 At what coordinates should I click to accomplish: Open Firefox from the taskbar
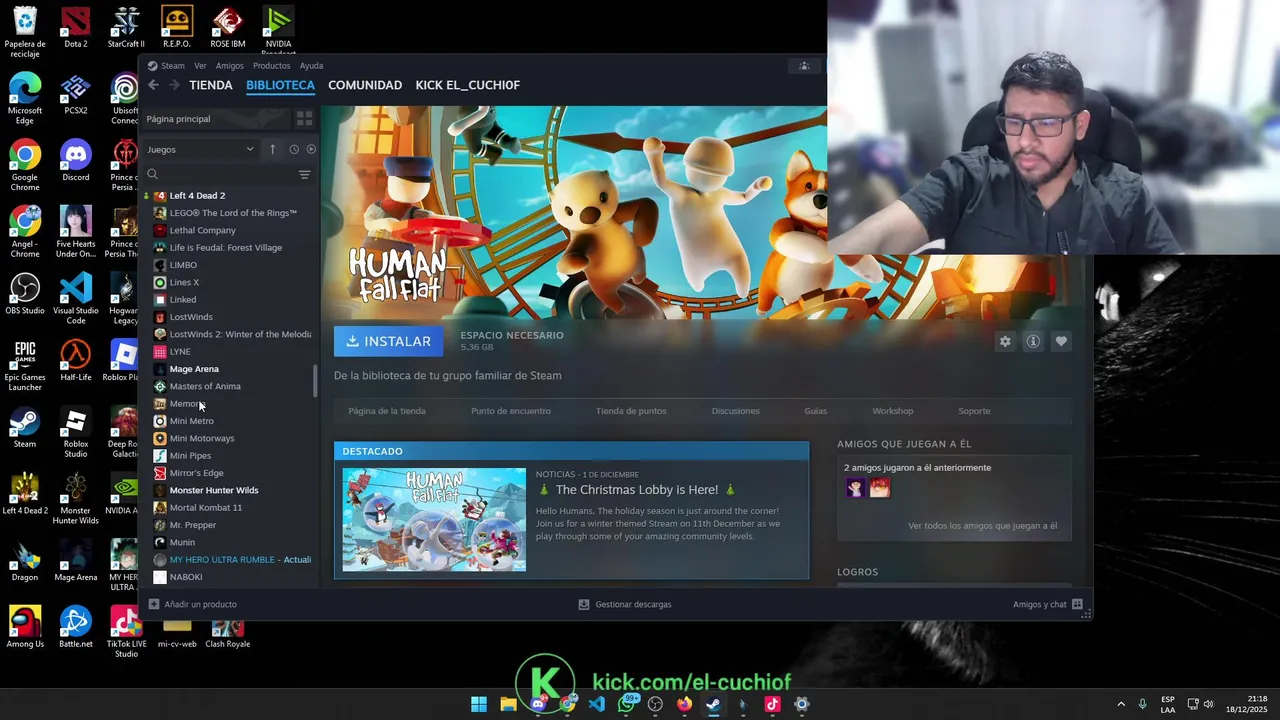[684, 704]
